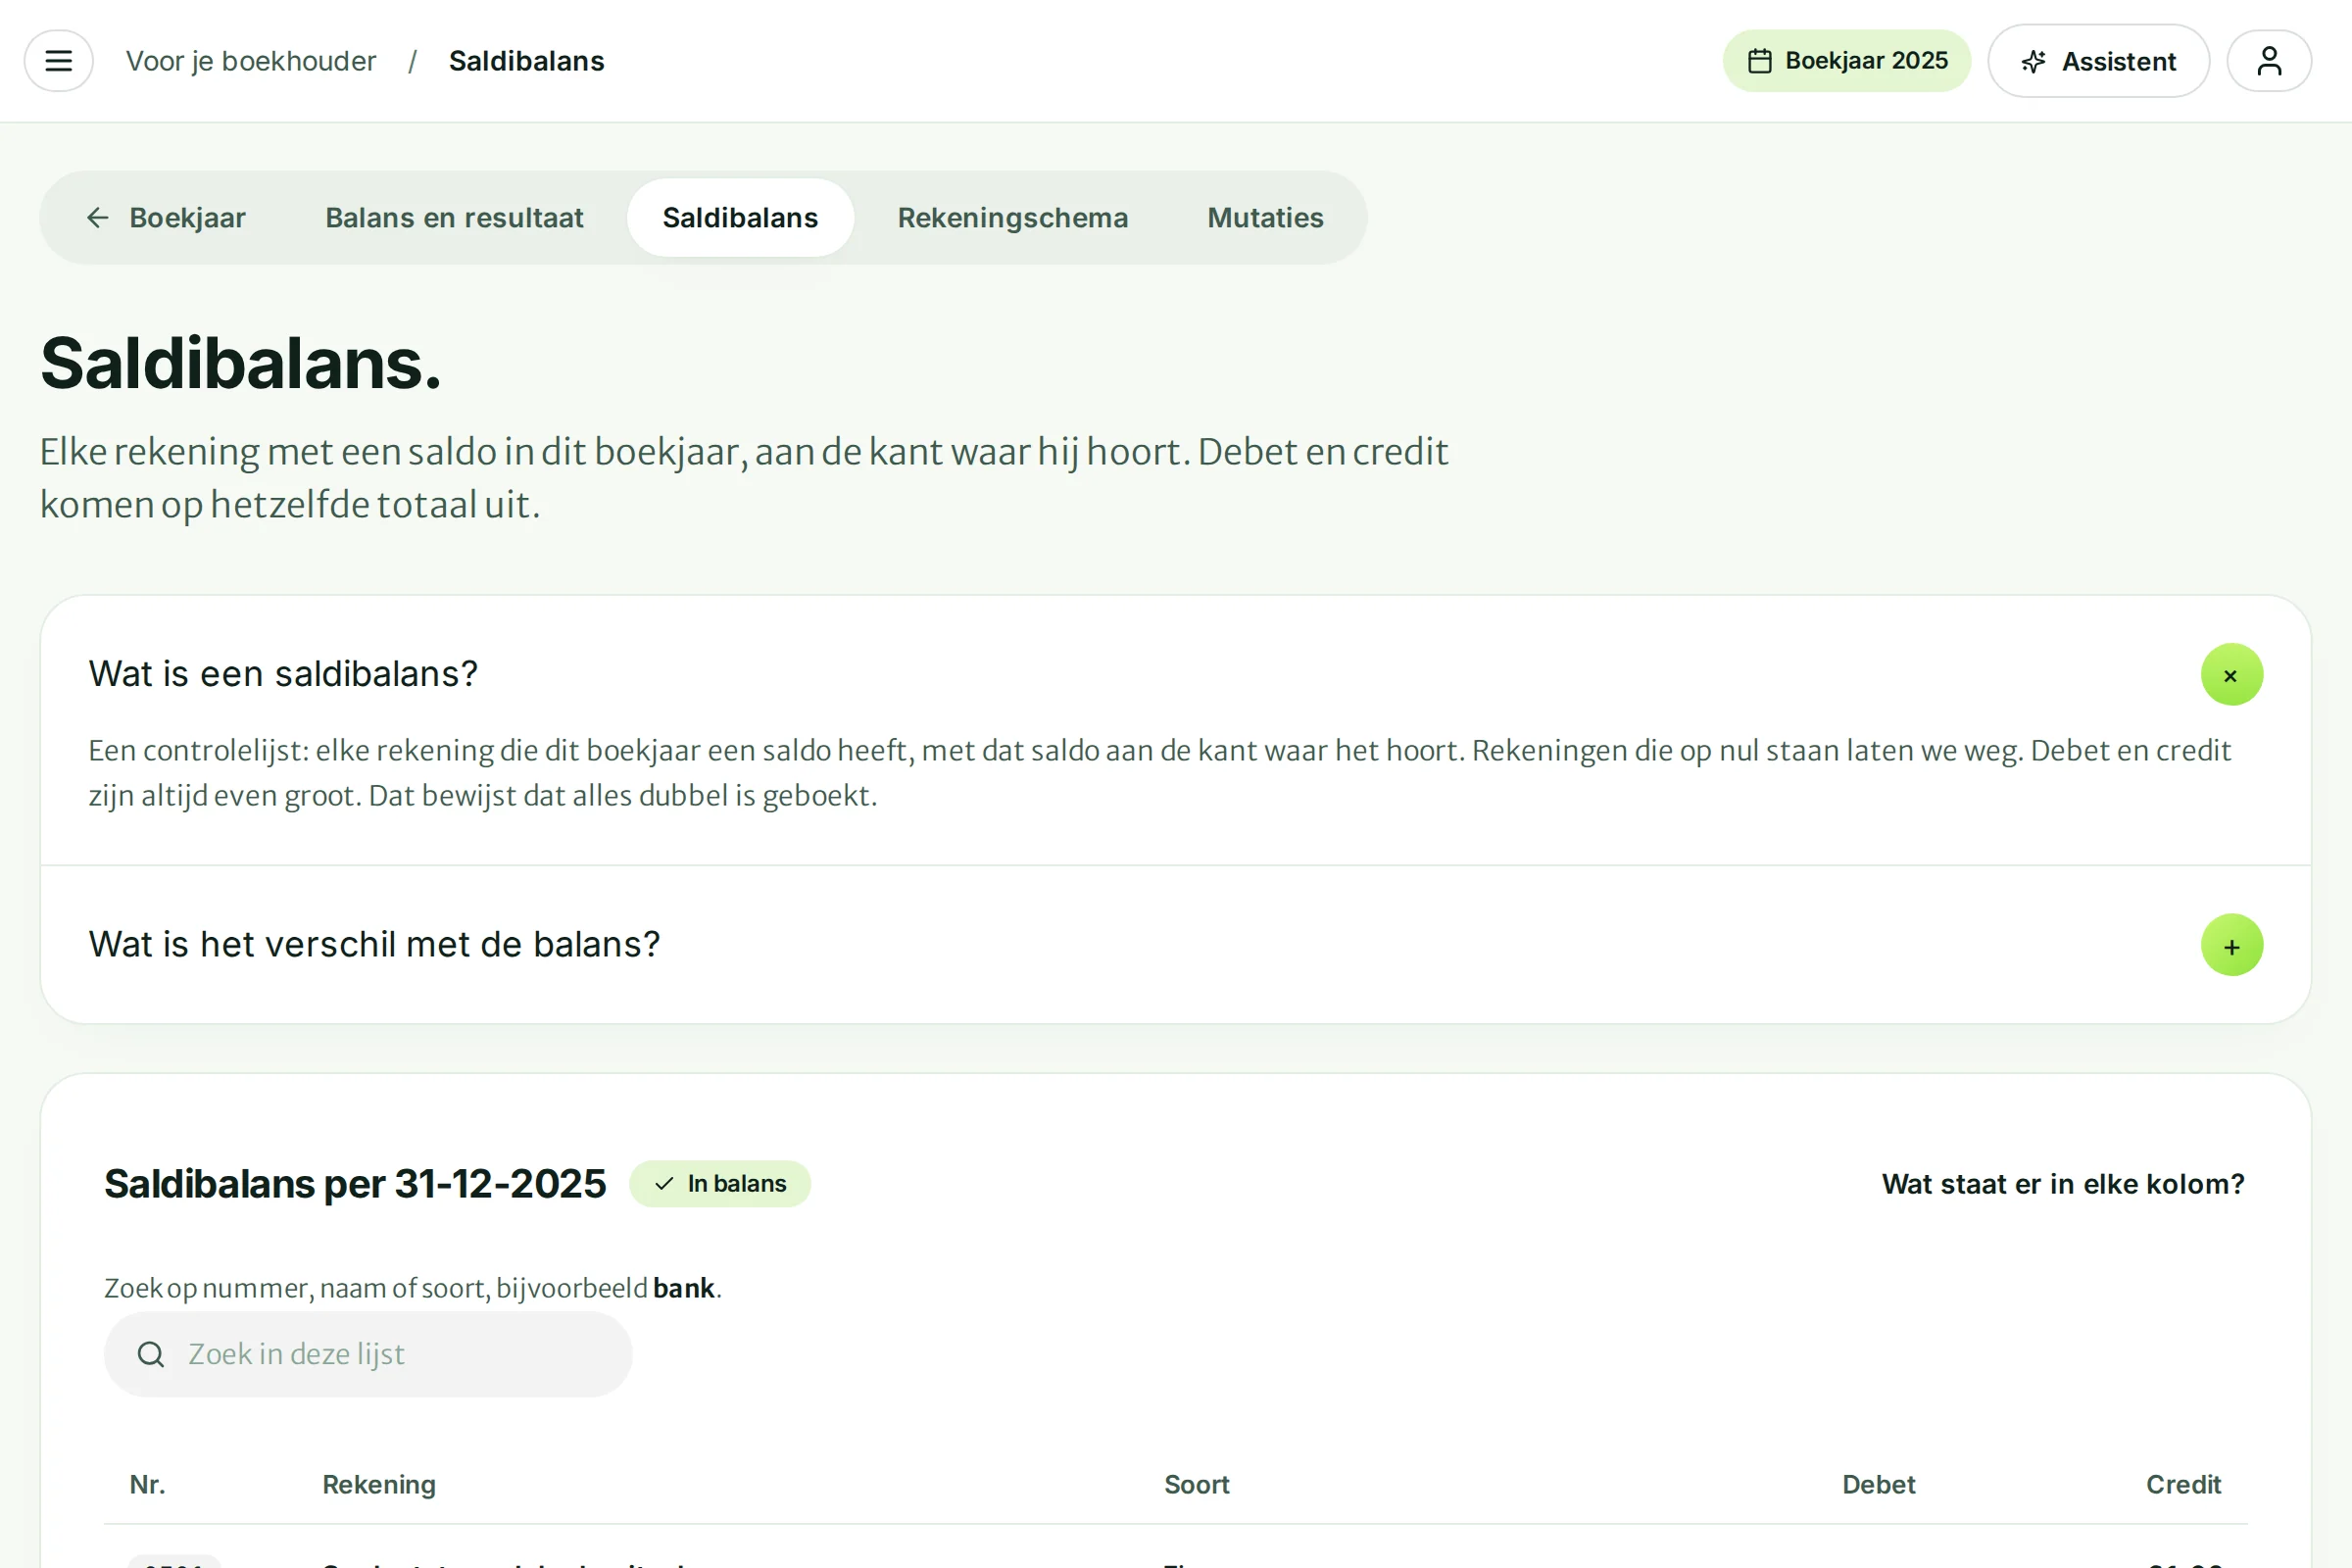
Task: Click the Rekening column header
Action: pos(379,1484)
